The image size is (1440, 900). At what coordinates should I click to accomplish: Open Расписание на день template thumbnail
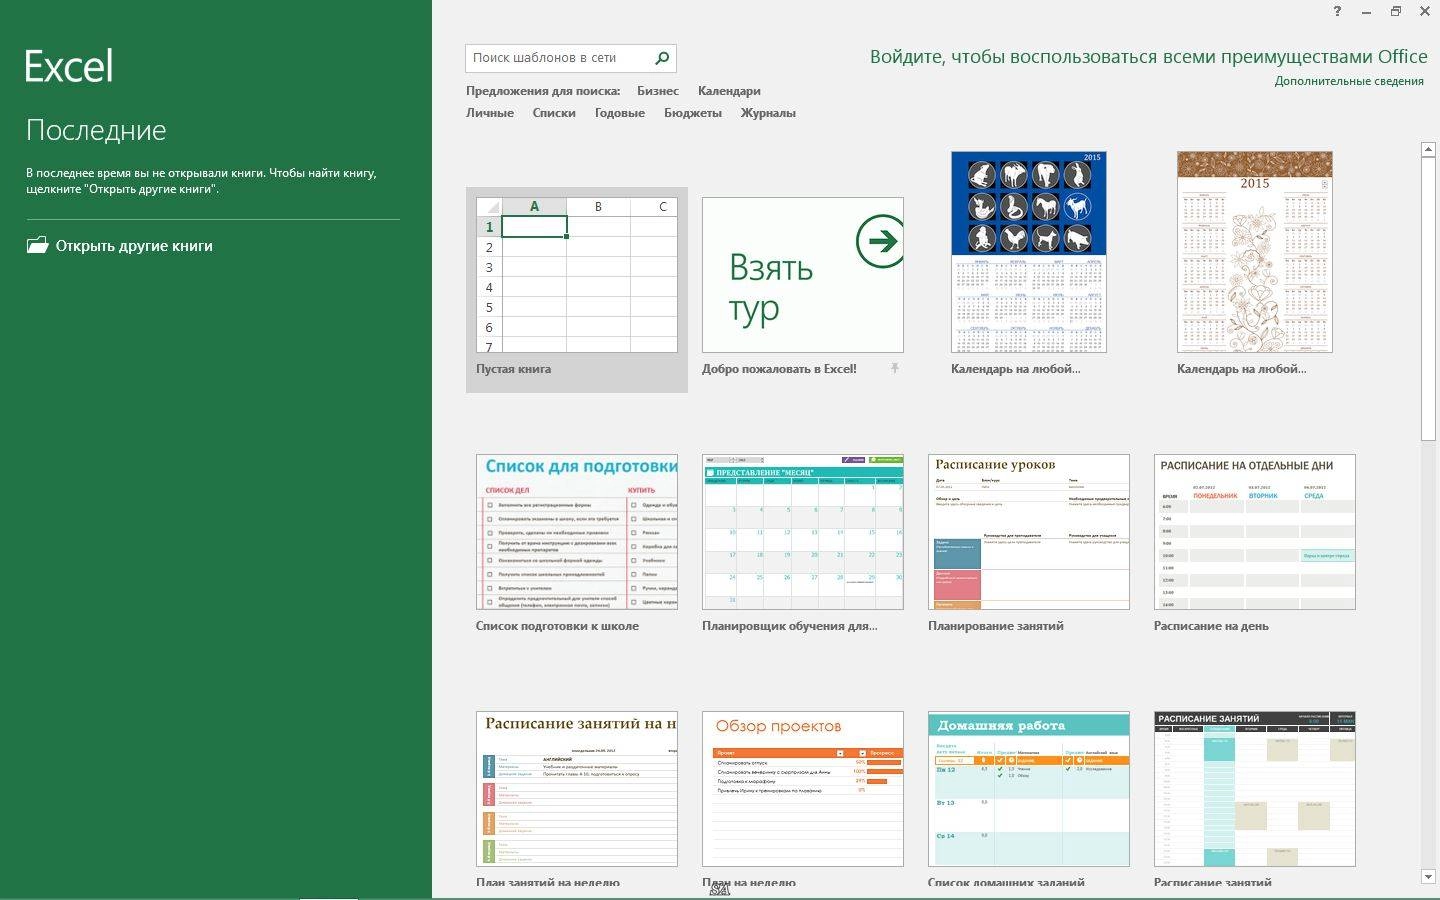coord(1255,532)
